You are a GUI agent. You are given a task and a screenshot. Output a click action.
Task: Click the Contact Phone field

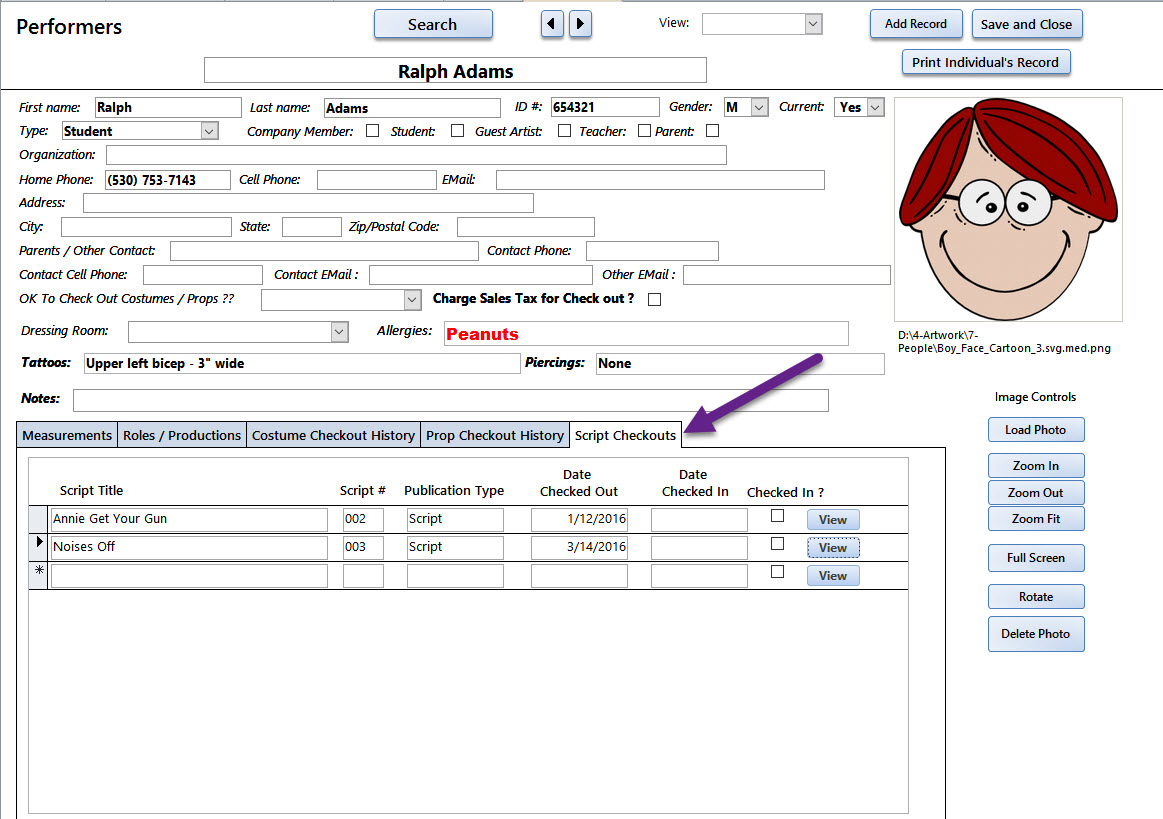(652, 251)
